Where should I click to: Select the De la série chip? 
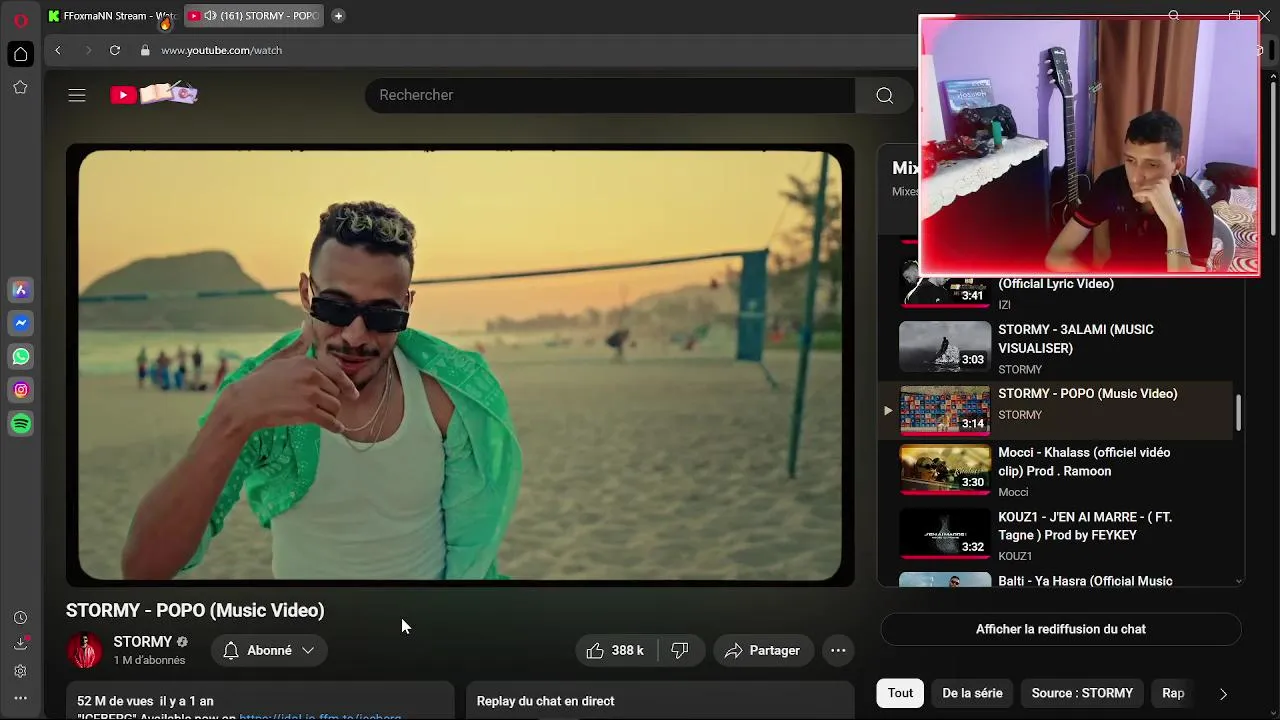972,693
